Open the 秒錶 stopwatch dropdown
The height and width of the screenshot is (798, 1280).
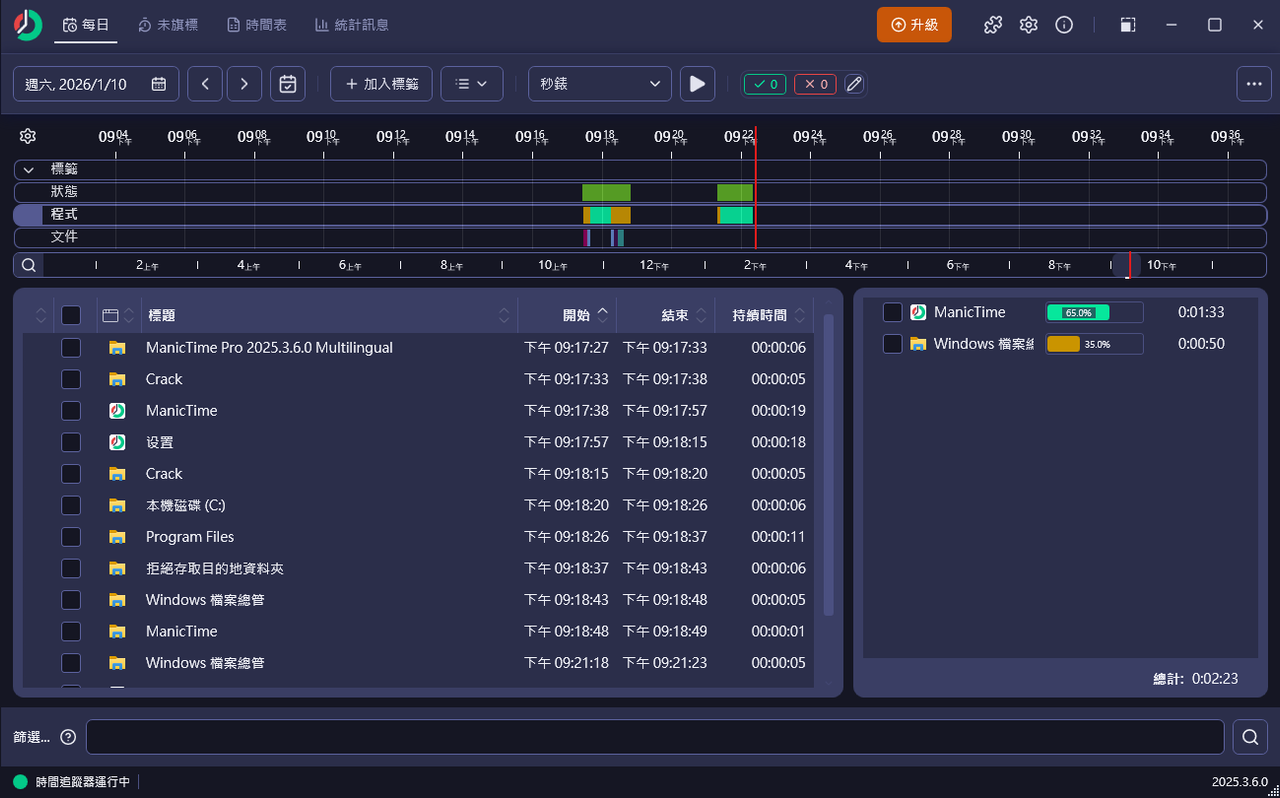coord(600,84)
